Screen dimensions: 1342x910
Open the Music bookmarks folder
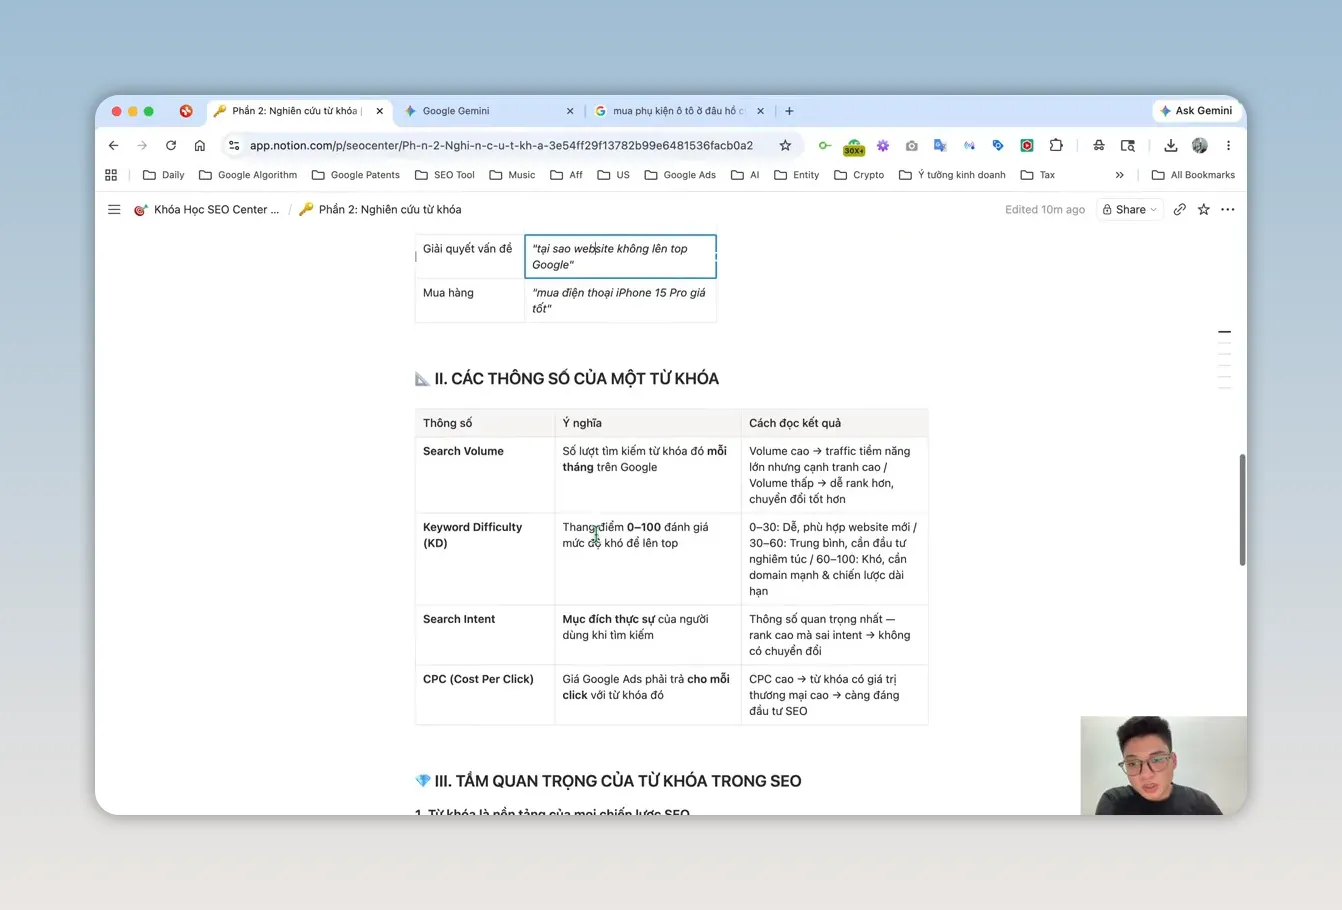(x=512, y=175)
